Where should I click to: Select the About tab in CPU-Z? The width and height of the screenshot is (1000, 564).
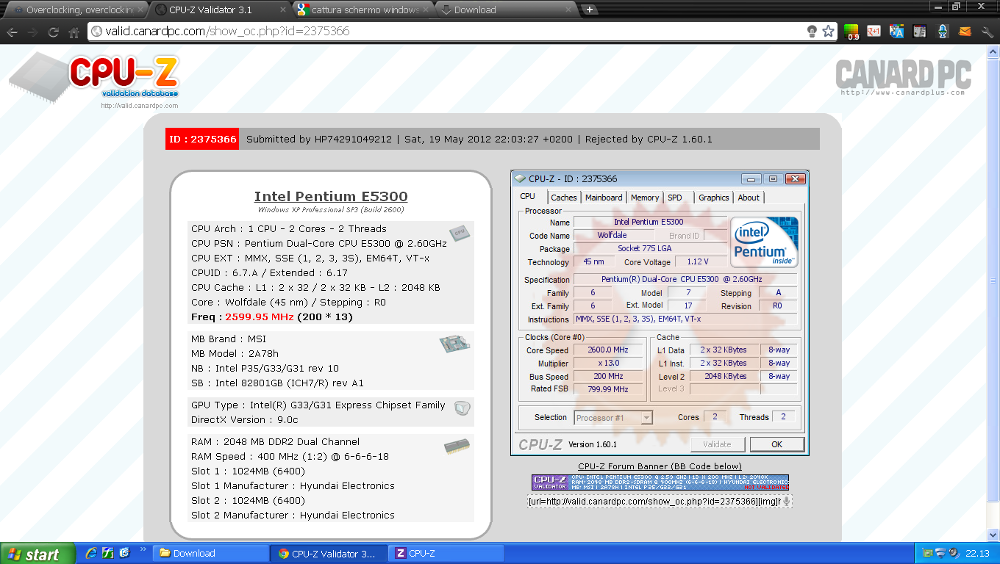pos(748,198)
